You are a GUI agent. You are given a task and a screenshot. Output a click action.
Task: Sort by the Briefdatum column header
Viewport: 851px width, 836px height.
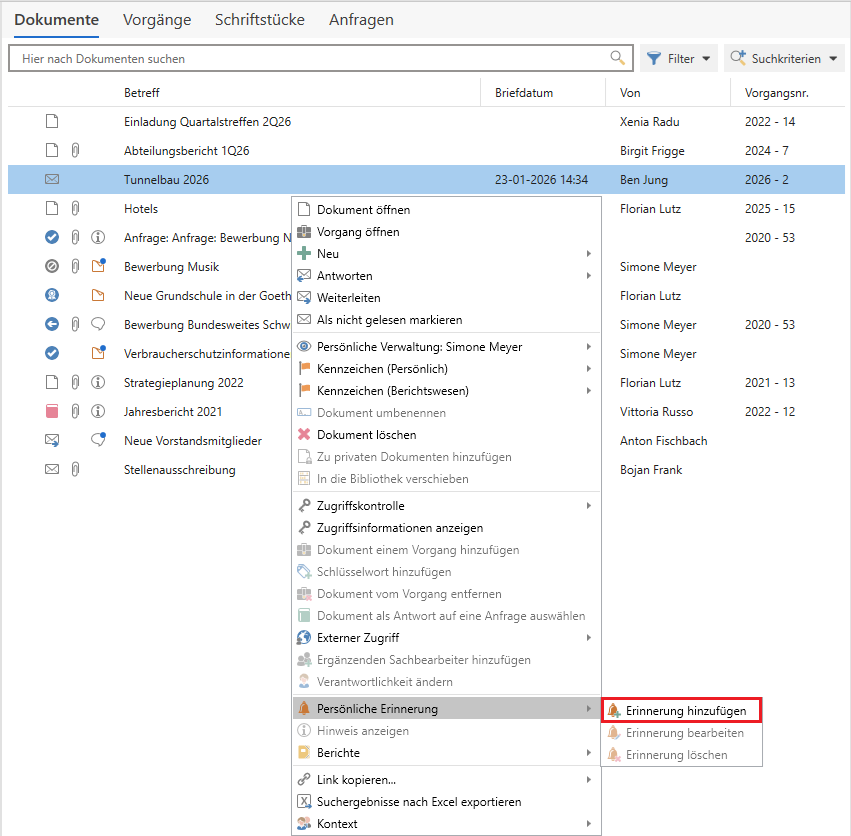524,93
